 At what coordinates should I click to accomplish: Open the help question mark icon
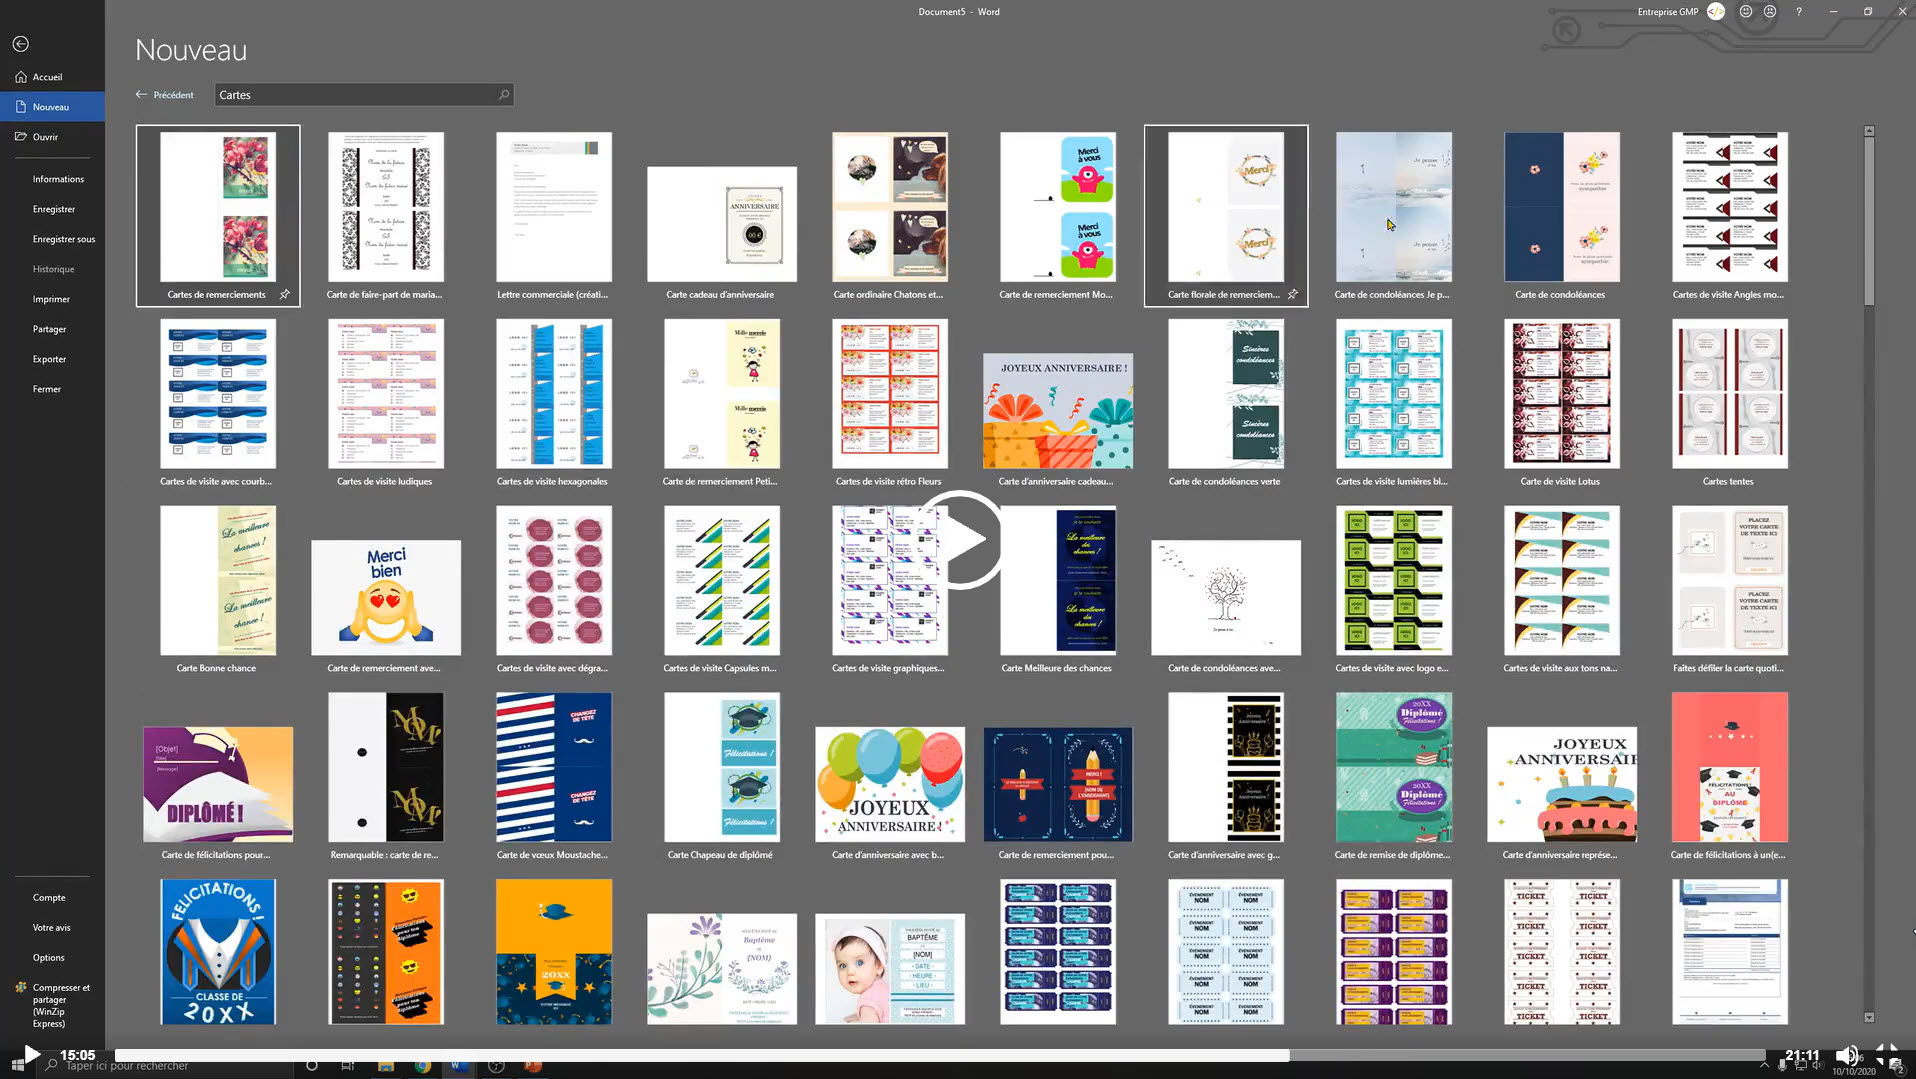tap(1799, 12)
